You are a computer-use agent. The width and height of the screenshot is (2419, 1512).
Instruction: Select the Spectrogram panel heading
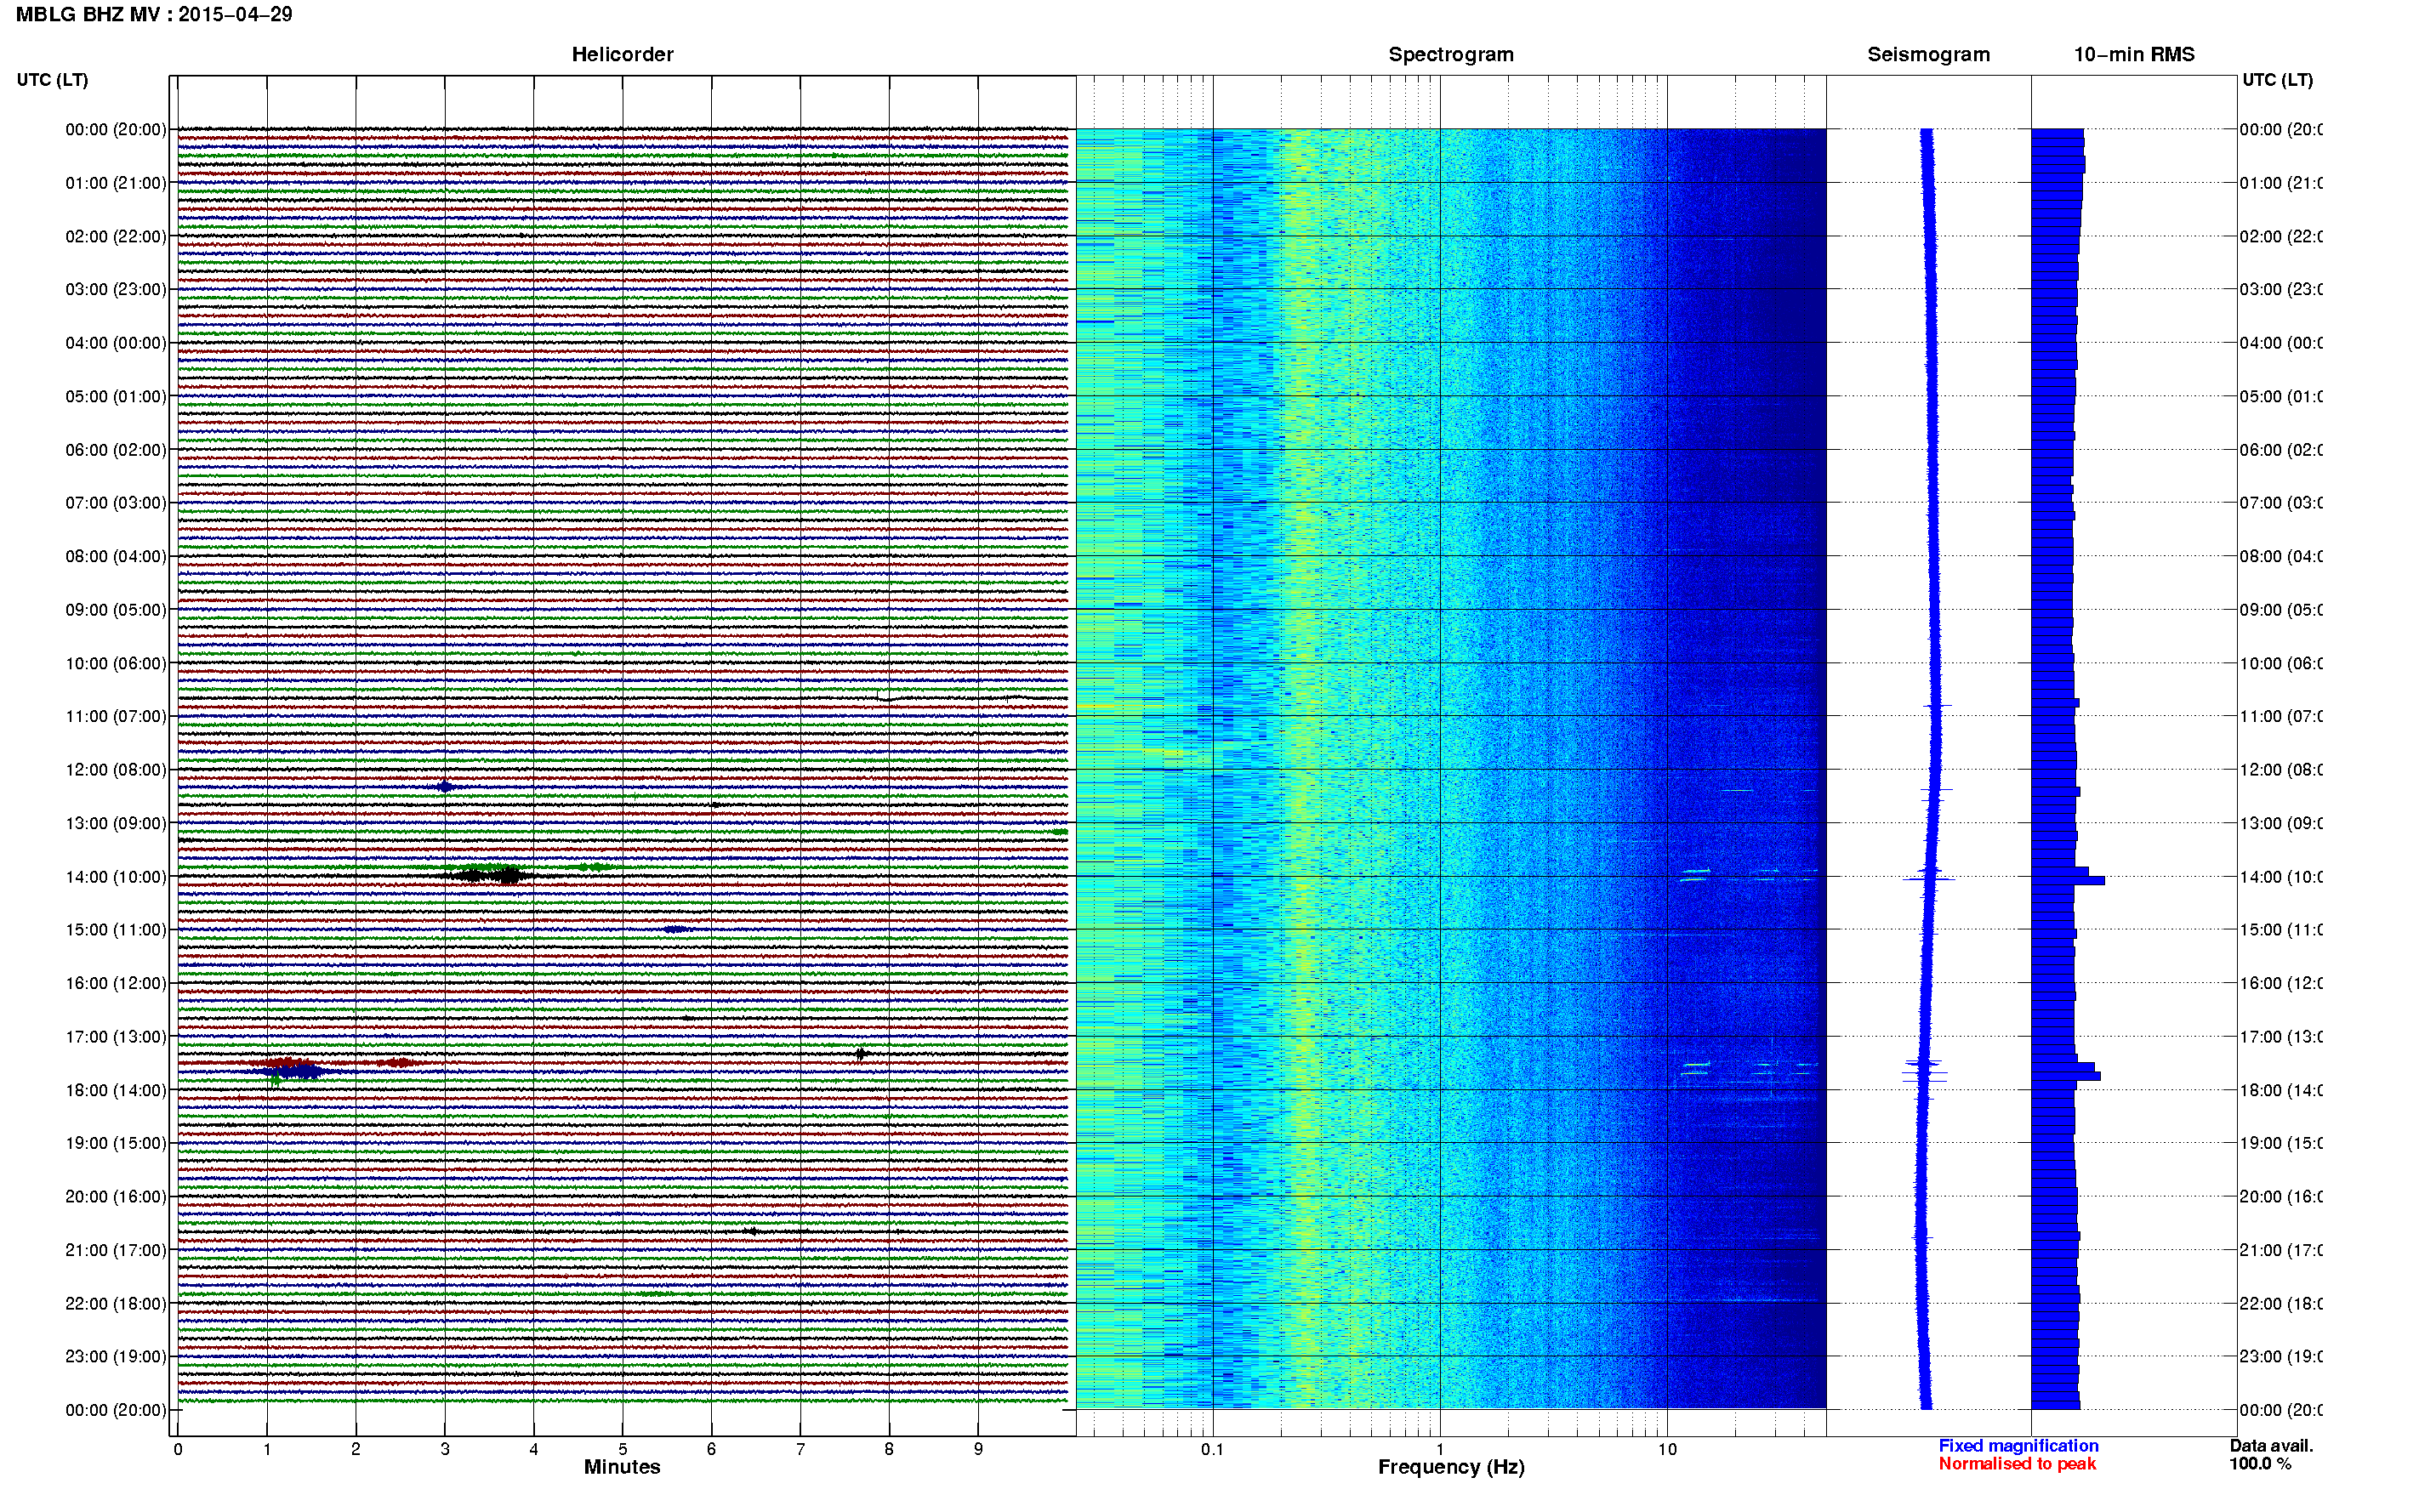1450,54
